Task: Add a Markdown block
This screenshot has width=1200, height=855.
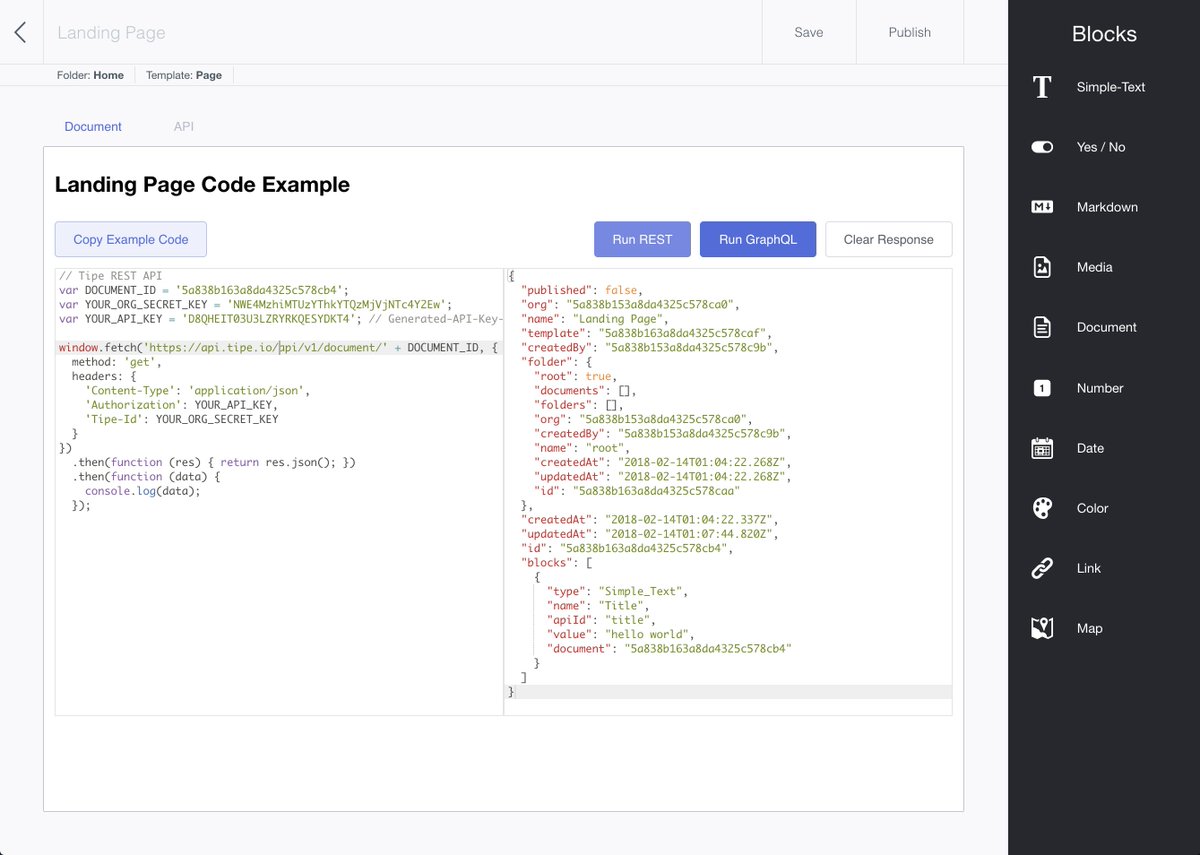Action: point(1107,207)
